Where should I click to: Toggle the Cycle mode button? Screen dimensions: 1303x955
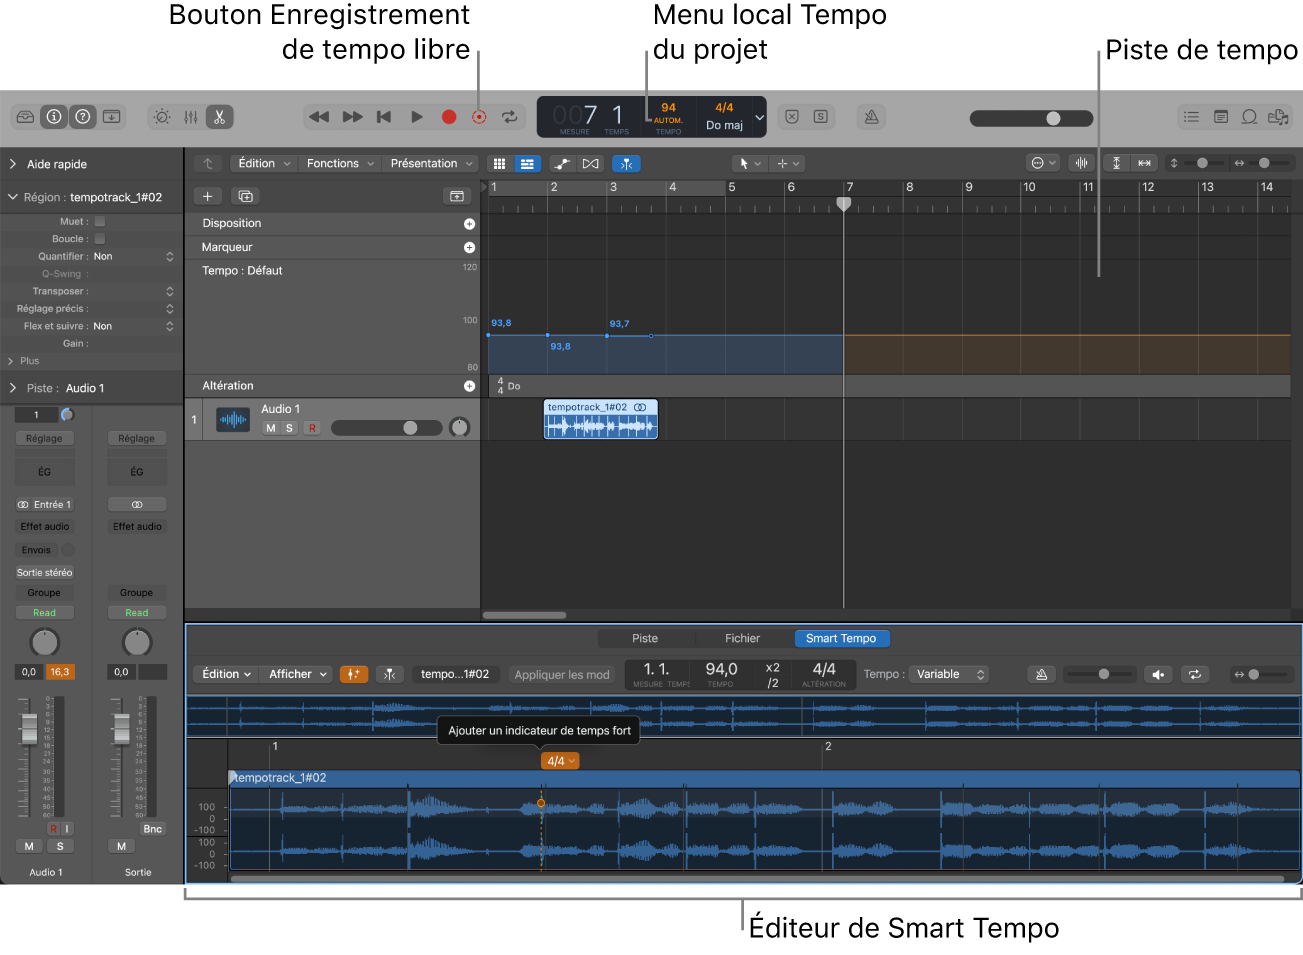510,117
